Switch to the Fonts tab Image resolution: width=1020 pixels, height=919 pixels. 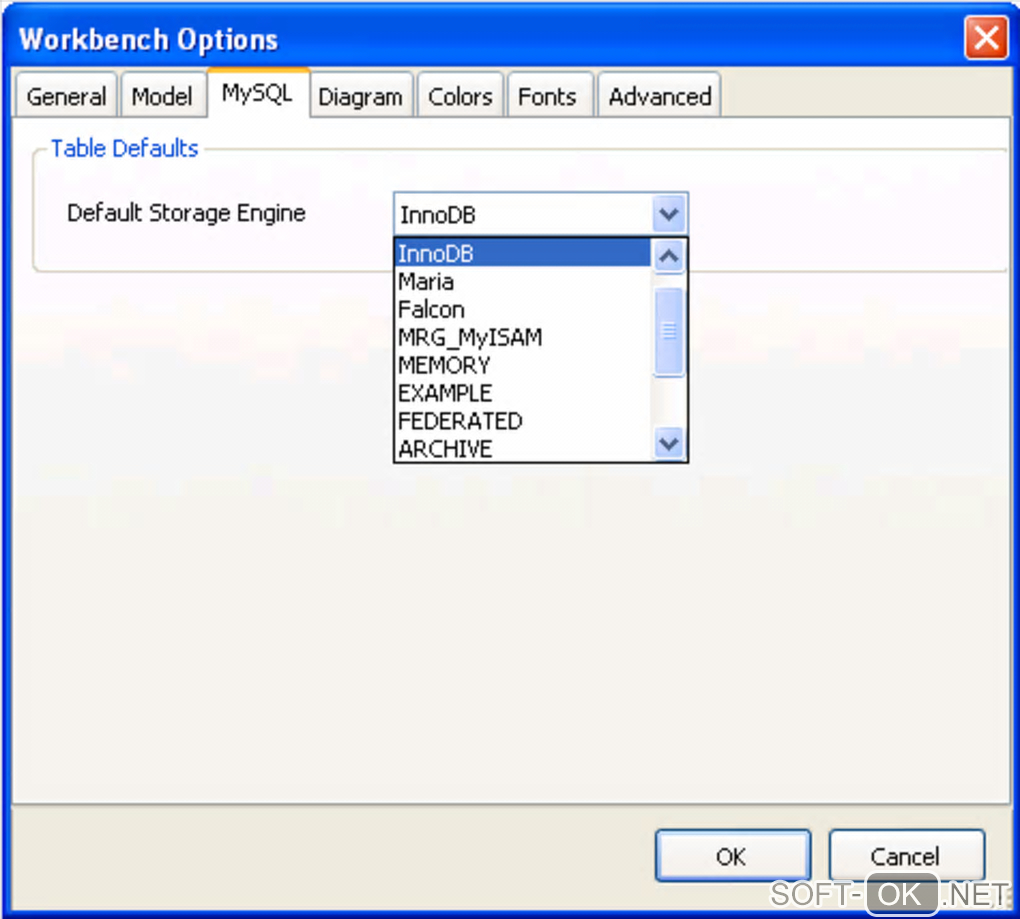tap(548, 96)
